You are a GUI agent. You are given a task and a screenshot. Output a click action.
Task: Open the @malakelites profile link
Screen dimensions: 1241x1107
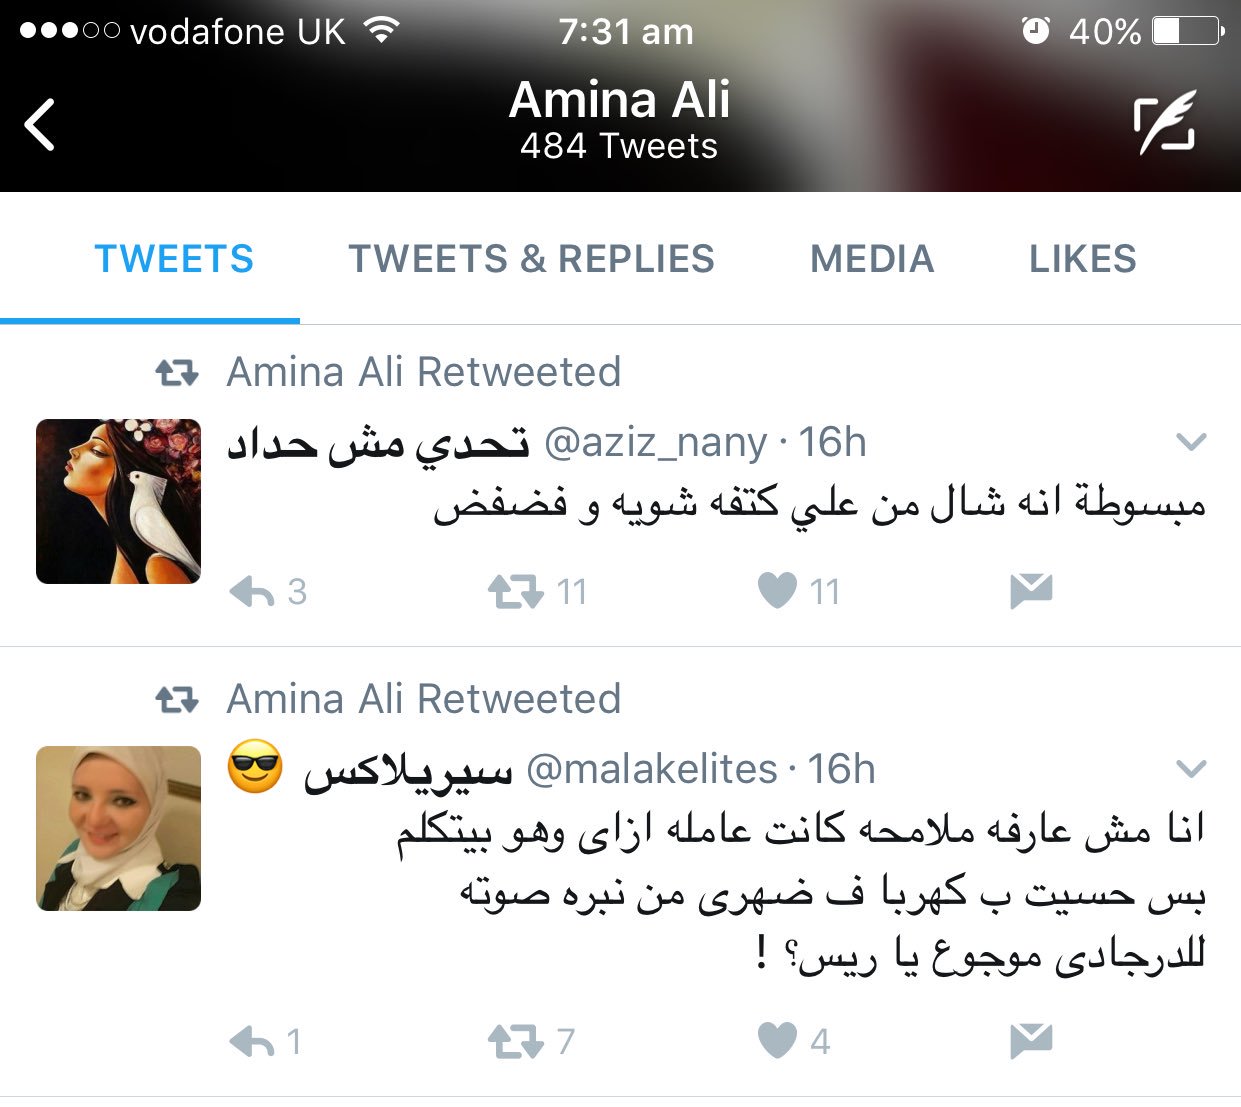651,769
